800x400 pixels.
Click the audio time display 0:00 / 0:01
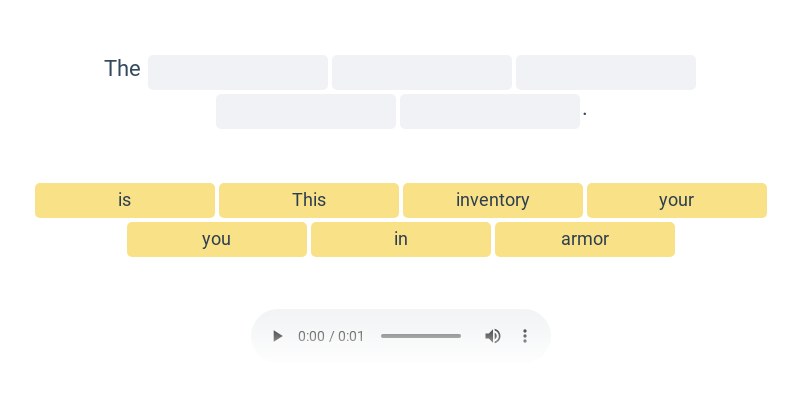(331, 336)
